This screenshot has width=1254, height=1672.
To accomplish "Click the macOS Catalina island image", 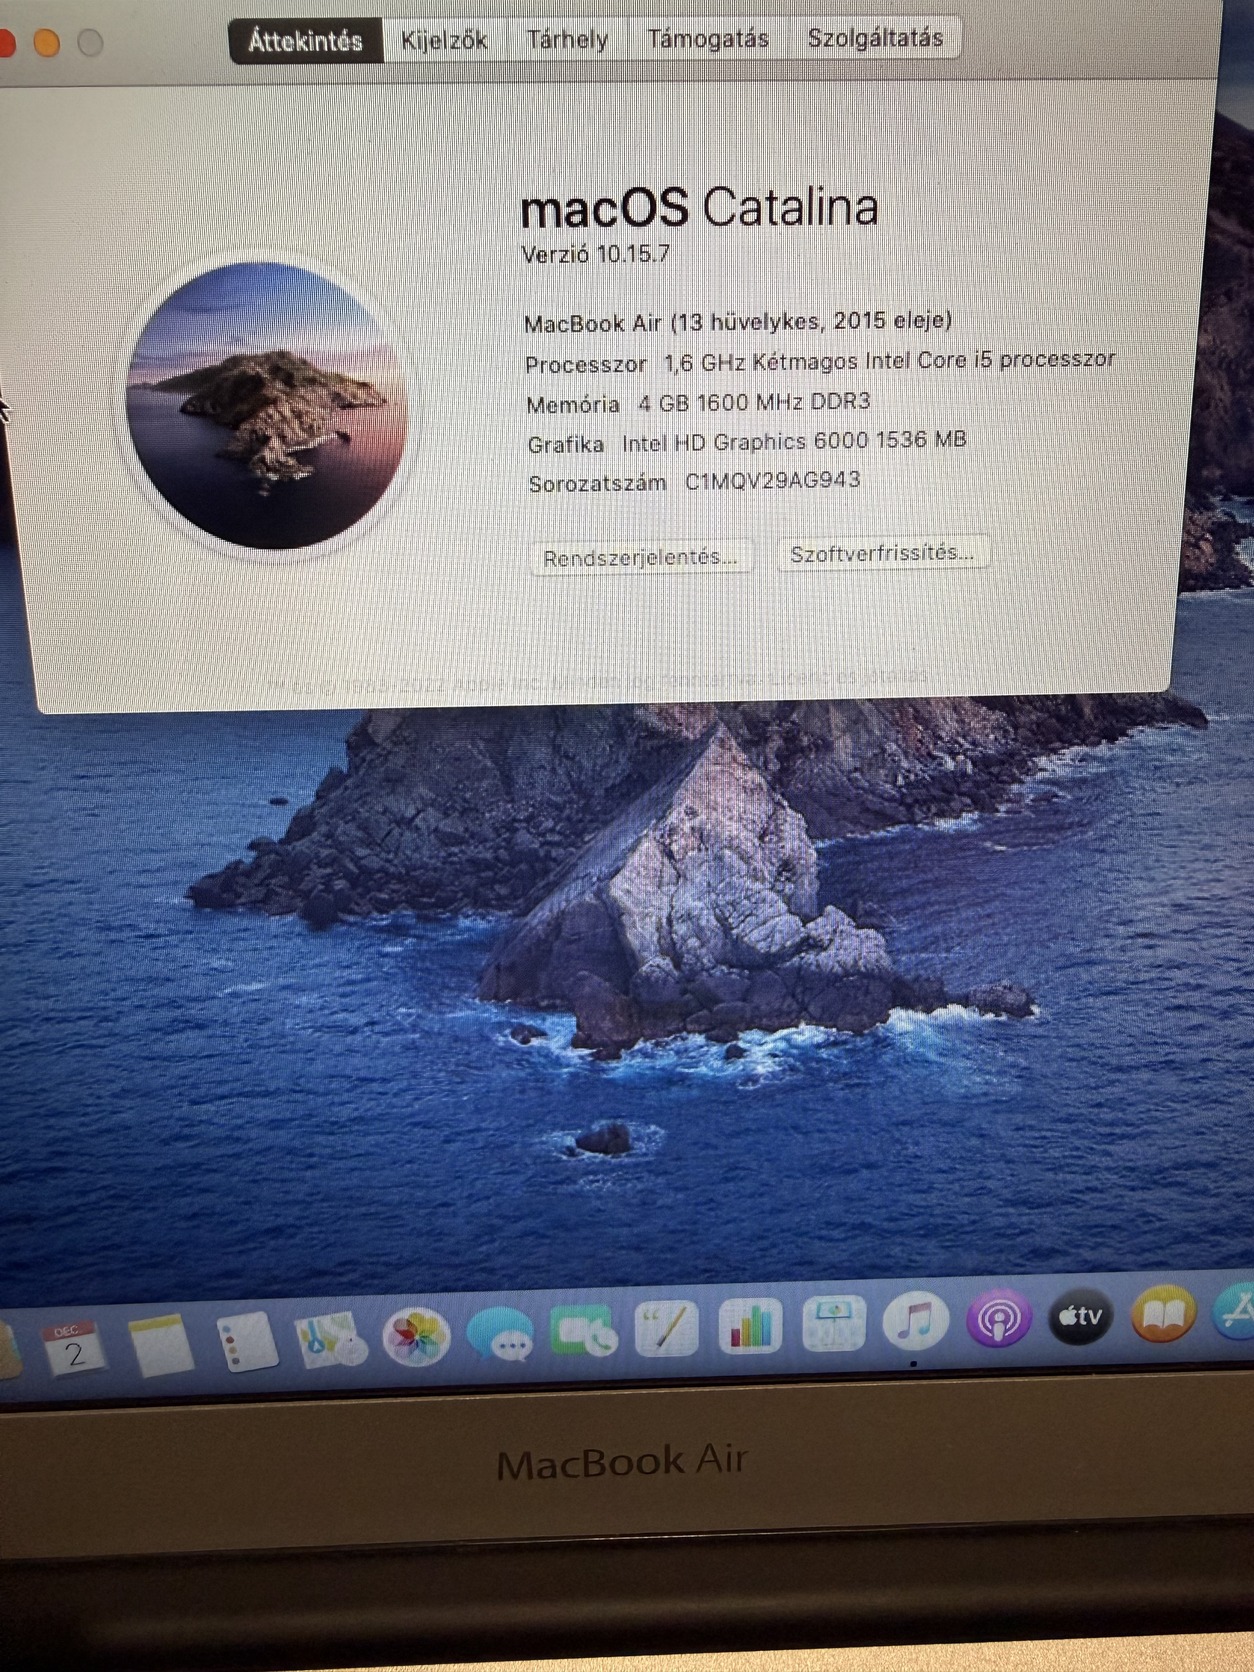I will [266, 405].
